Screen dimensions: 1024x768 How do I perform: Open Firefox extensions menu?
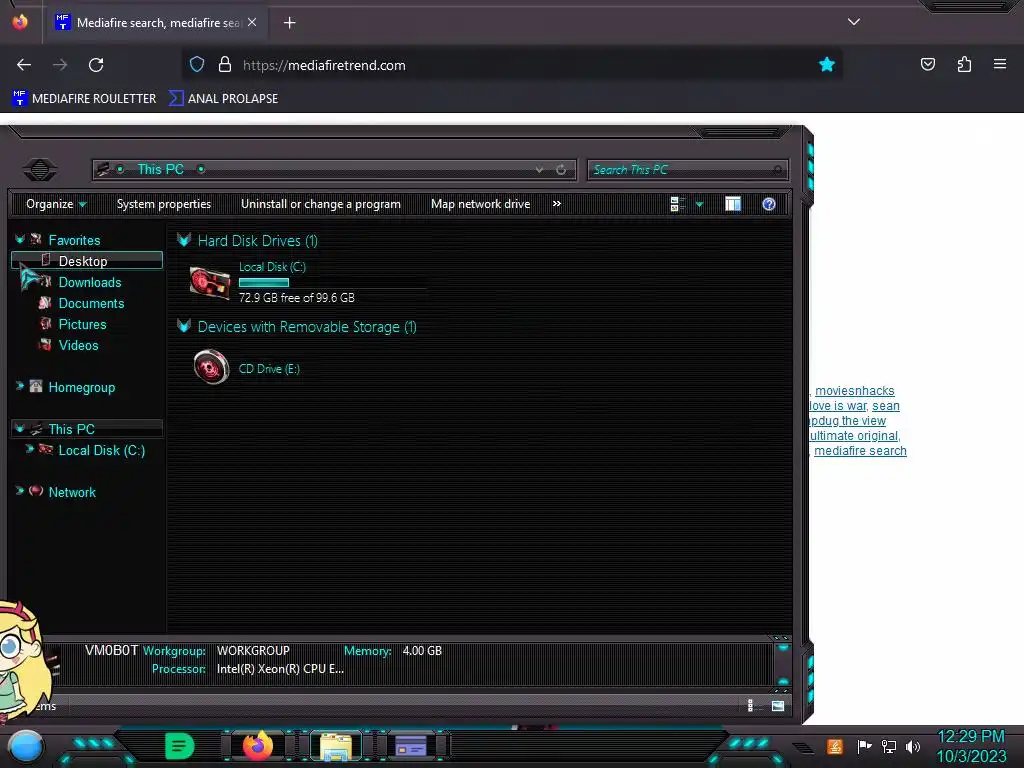click(964, 64)
